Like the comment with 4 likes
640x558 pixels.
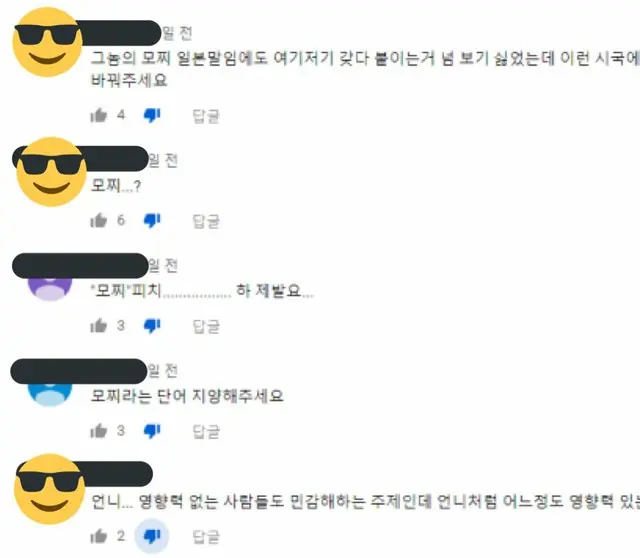tap(98, 116)
